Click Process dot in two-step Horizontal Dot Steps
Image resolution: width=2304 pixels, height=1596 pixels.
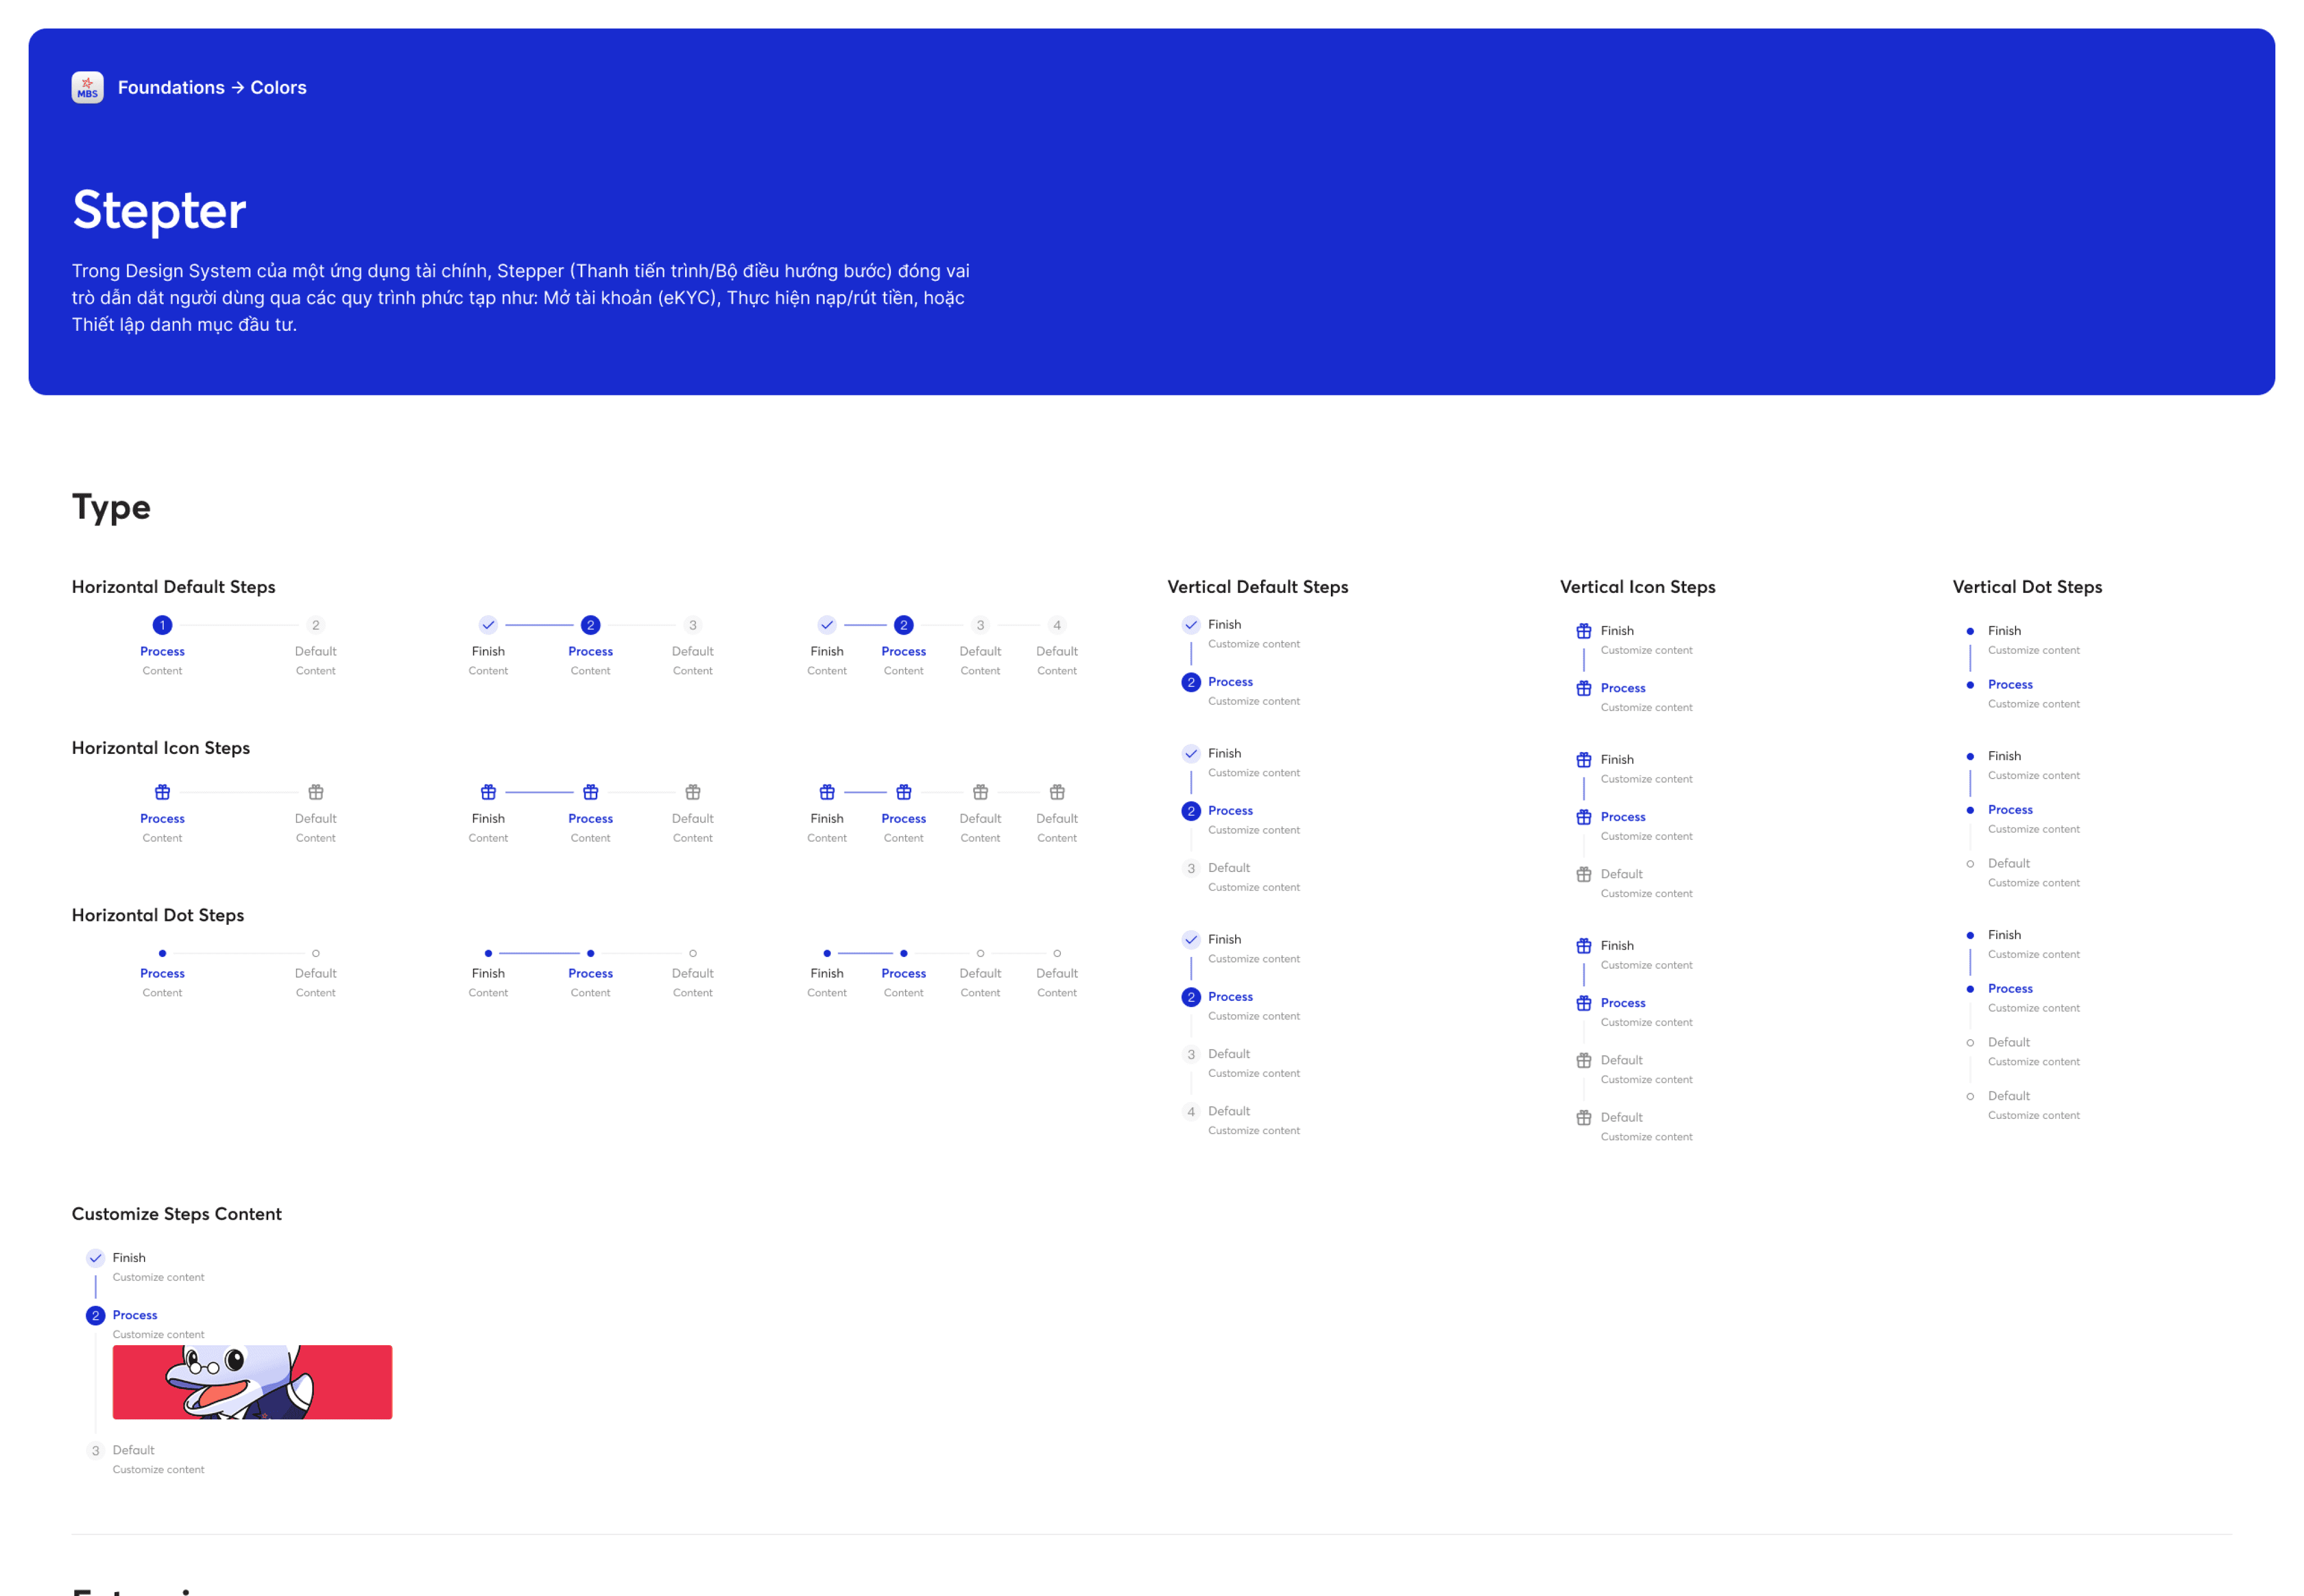coord(162,953)
